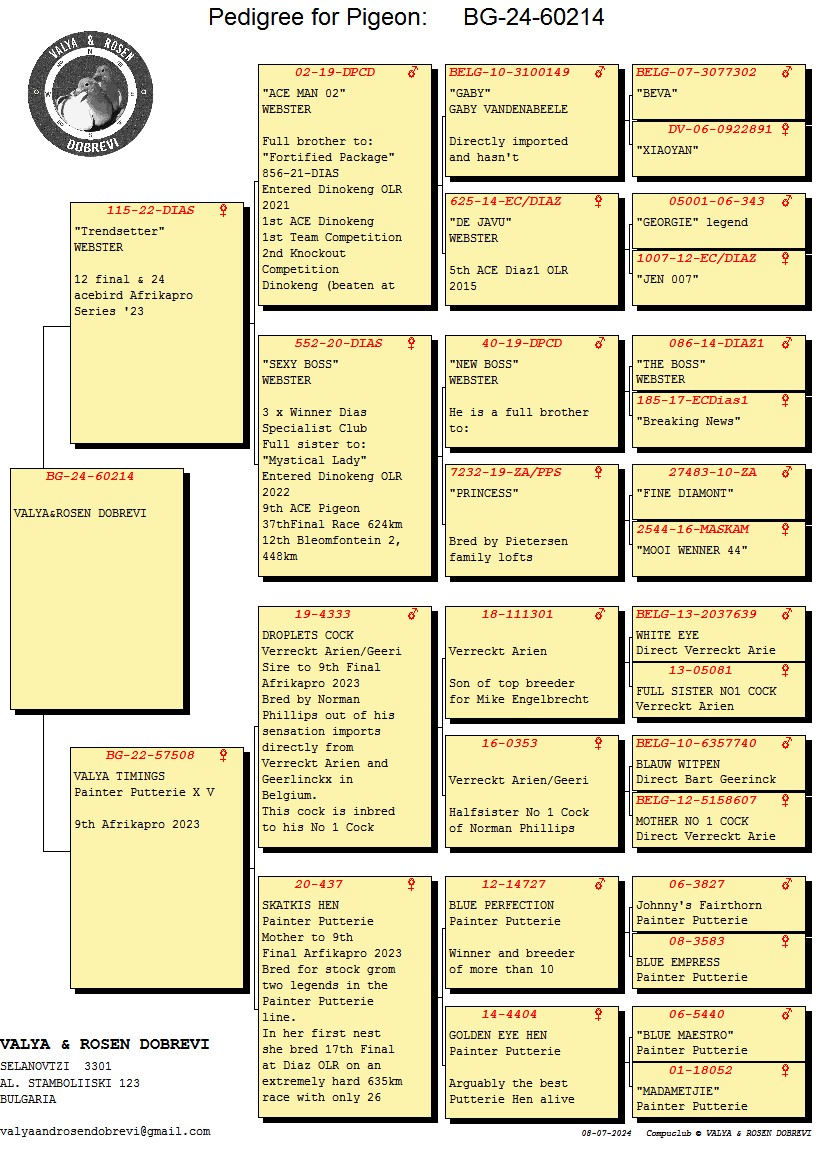The width and height of the screenshot is (816, 1172).
Task: Click the female symbol on box 7232-19-ZA/PPS
Action: [x=599, y=472]
